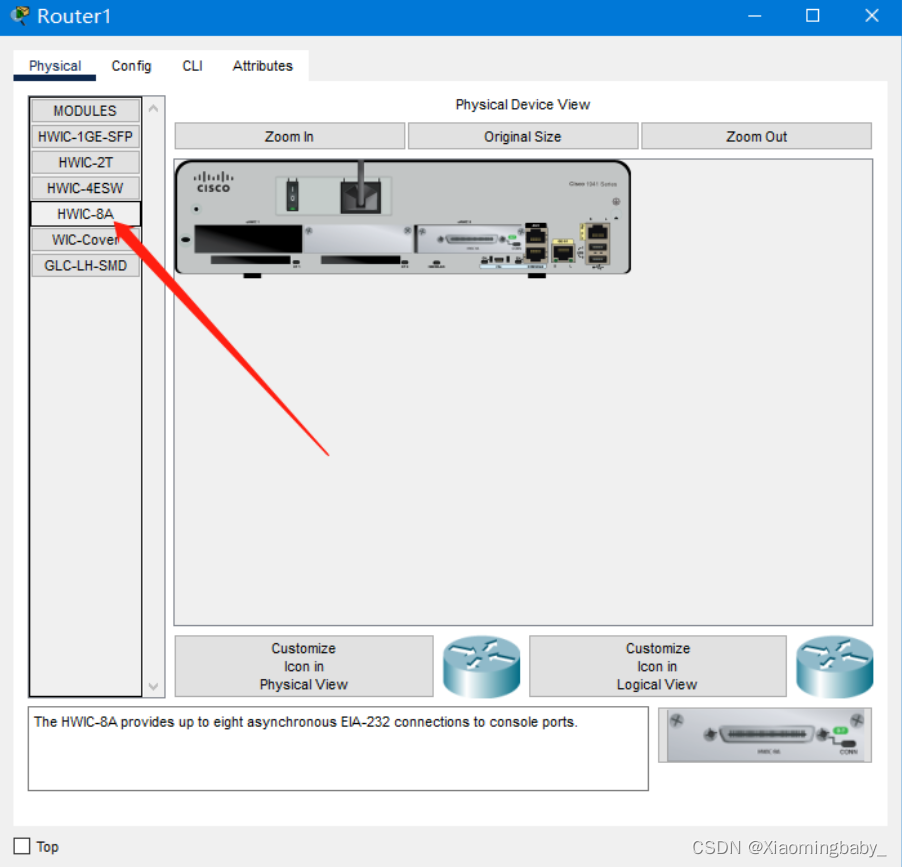Click the empty black HWIC slot

(248, 238)
